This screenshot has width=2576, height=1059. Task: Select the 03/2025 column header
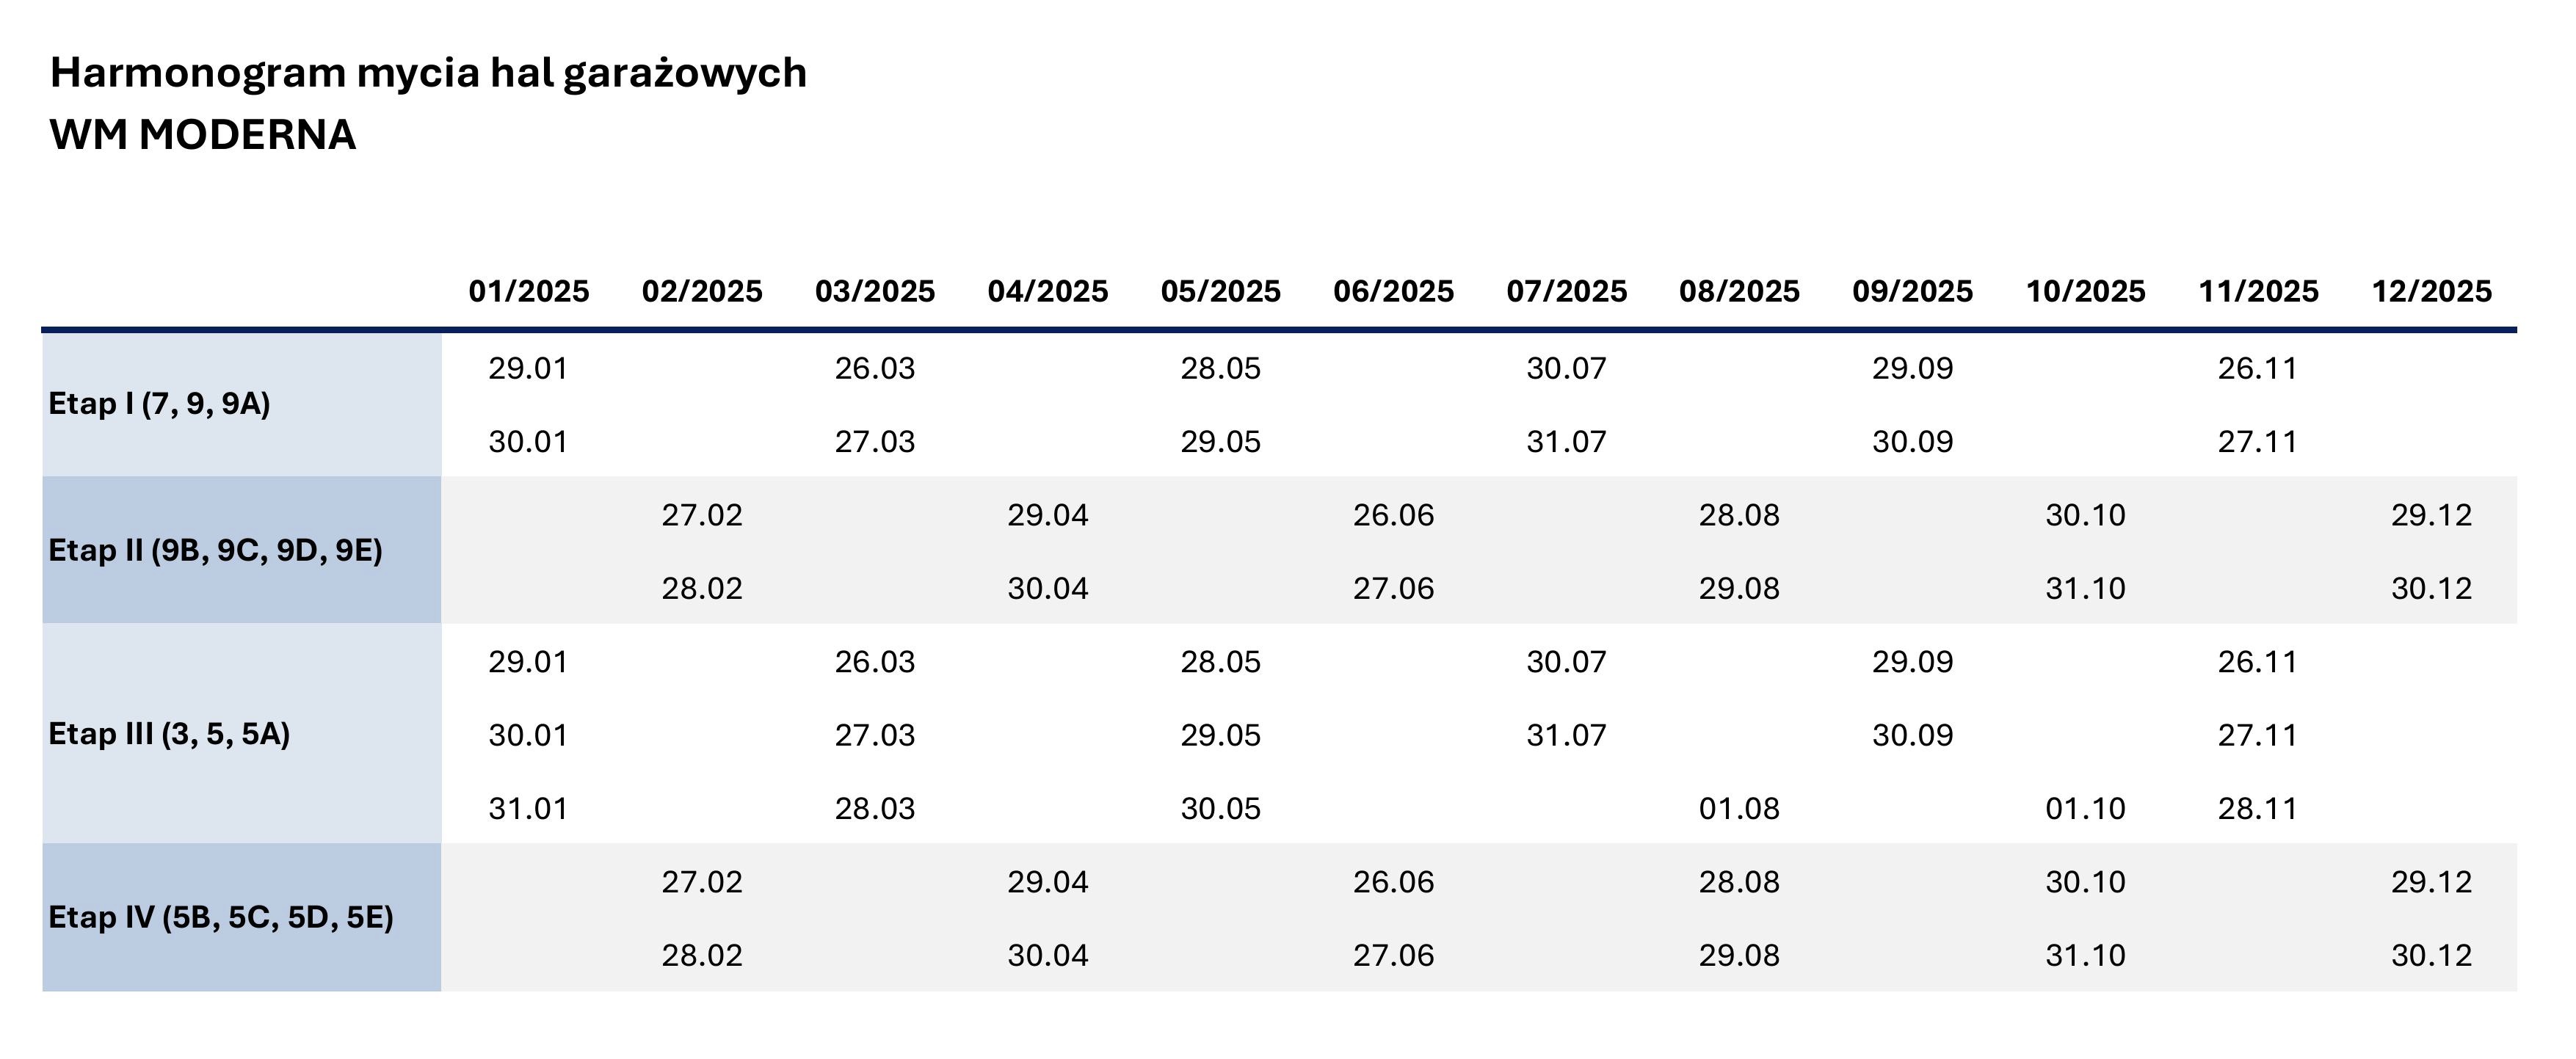click(875, 291)
